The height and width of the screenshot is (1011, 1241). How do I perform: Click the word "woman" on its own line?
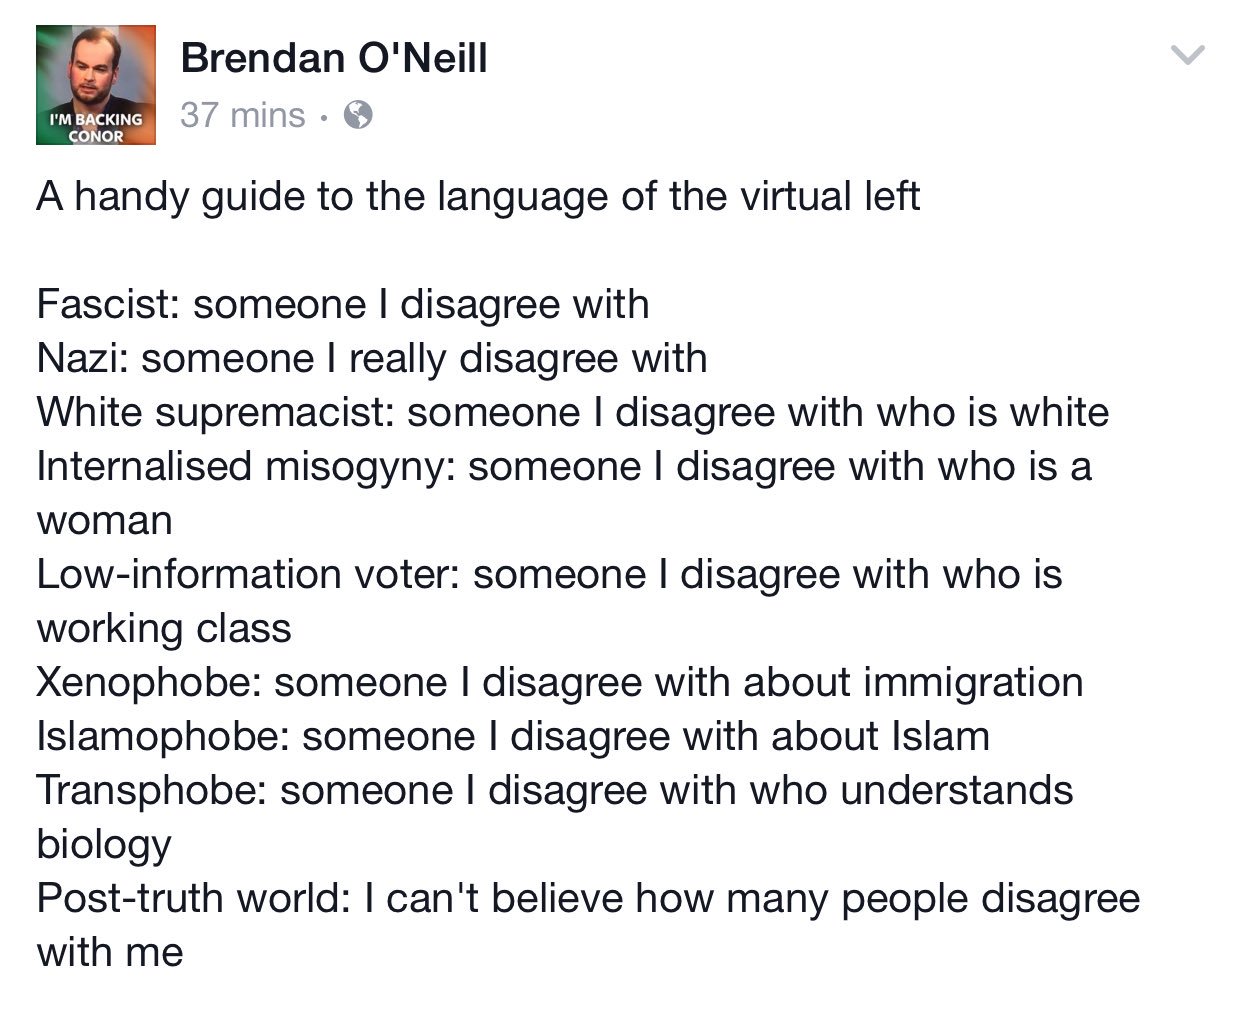tap(105, 521)
